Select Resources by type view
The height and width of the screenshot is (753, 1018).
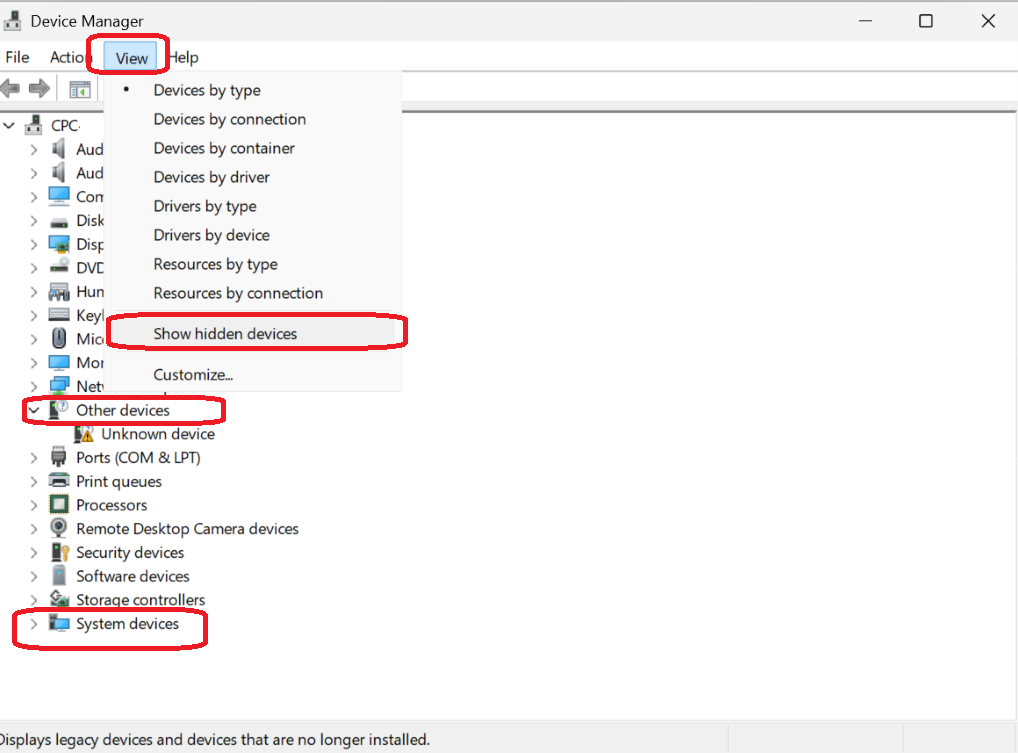(253, 264)
